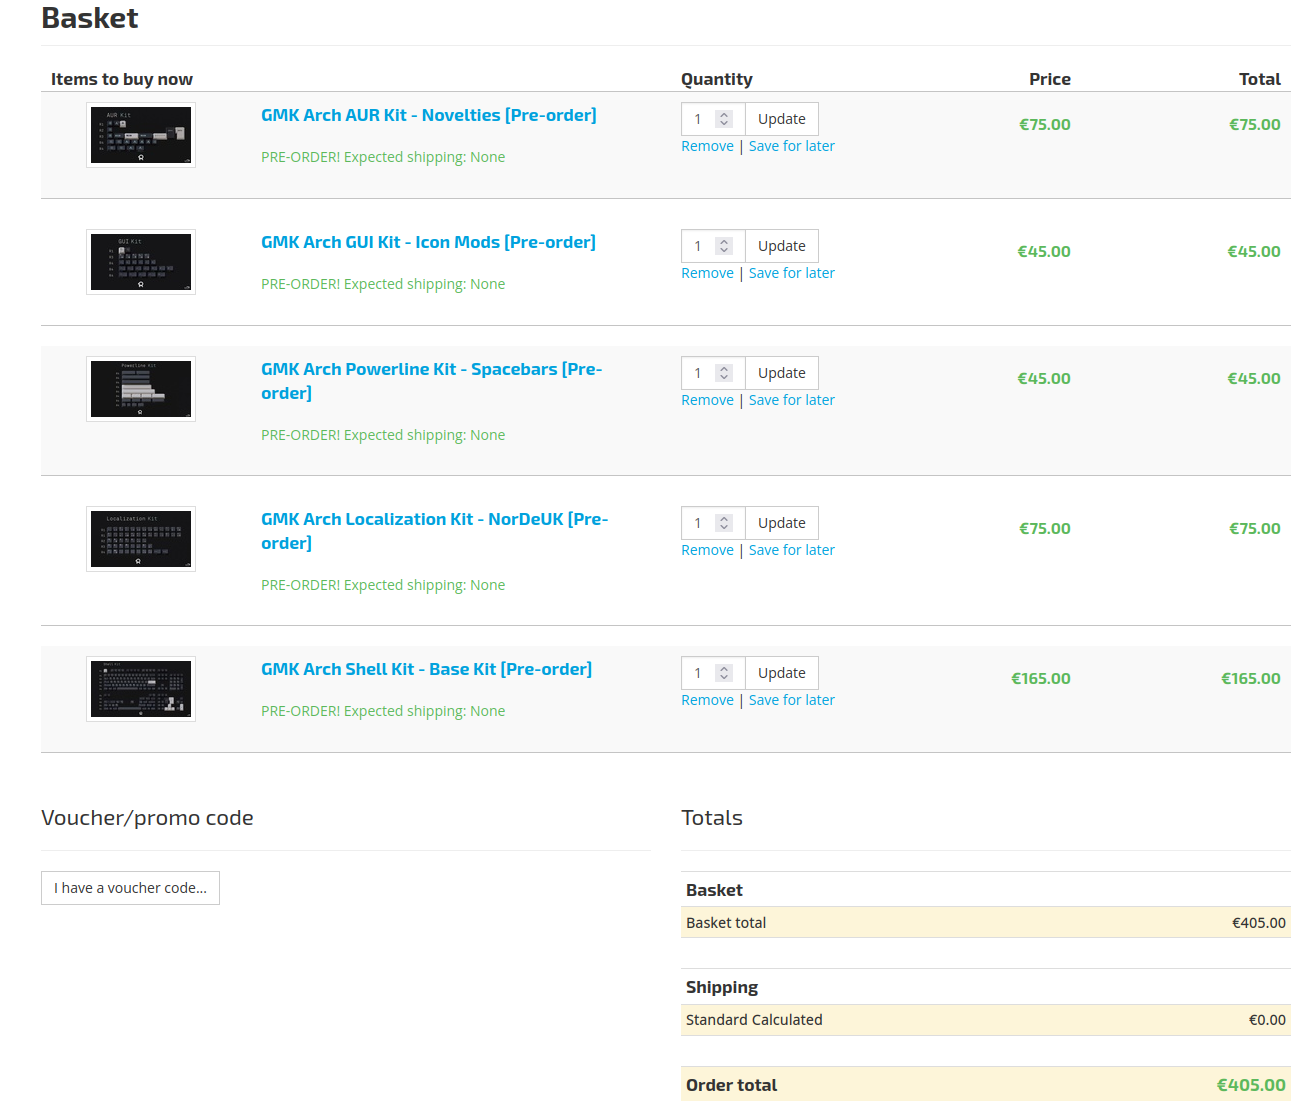The width and height of the screenshot is (1315, 1117).
Task: Update the GUI Kit quantity
Action: click(x=782, y=246)
